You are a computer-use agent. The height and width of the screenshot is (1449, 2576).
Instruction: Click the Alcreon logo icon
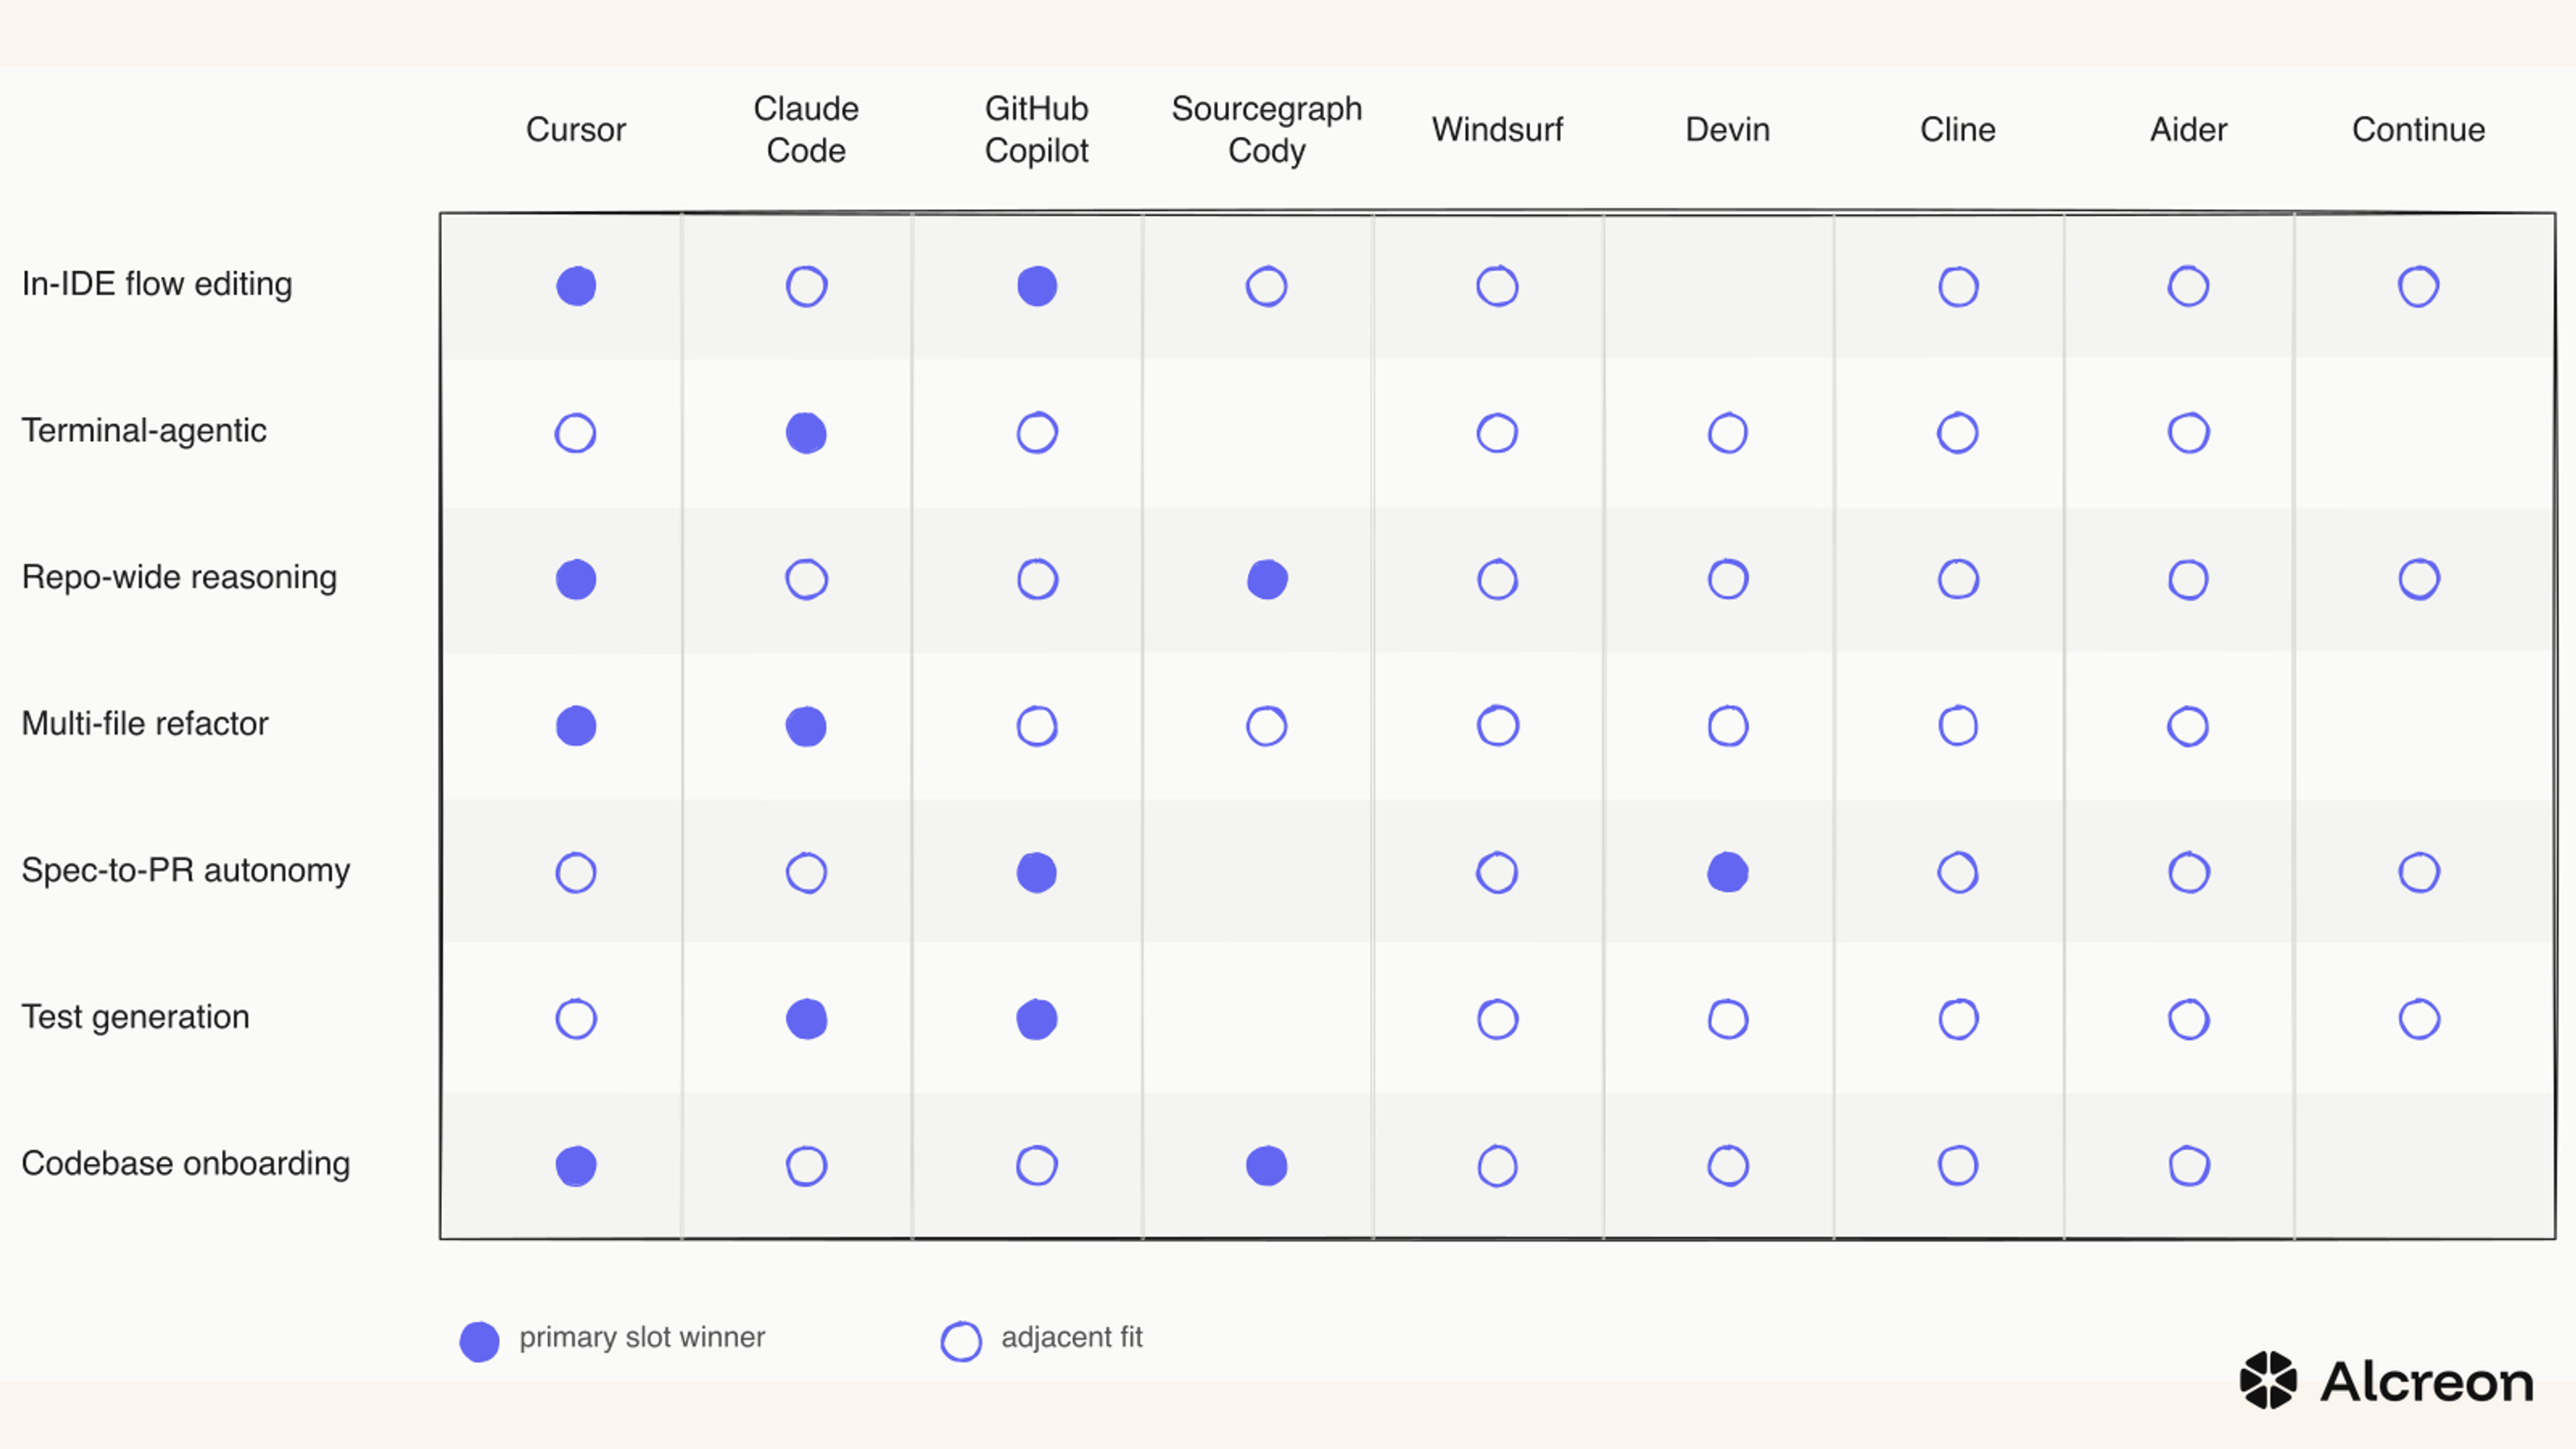tap(2268, 1380)
